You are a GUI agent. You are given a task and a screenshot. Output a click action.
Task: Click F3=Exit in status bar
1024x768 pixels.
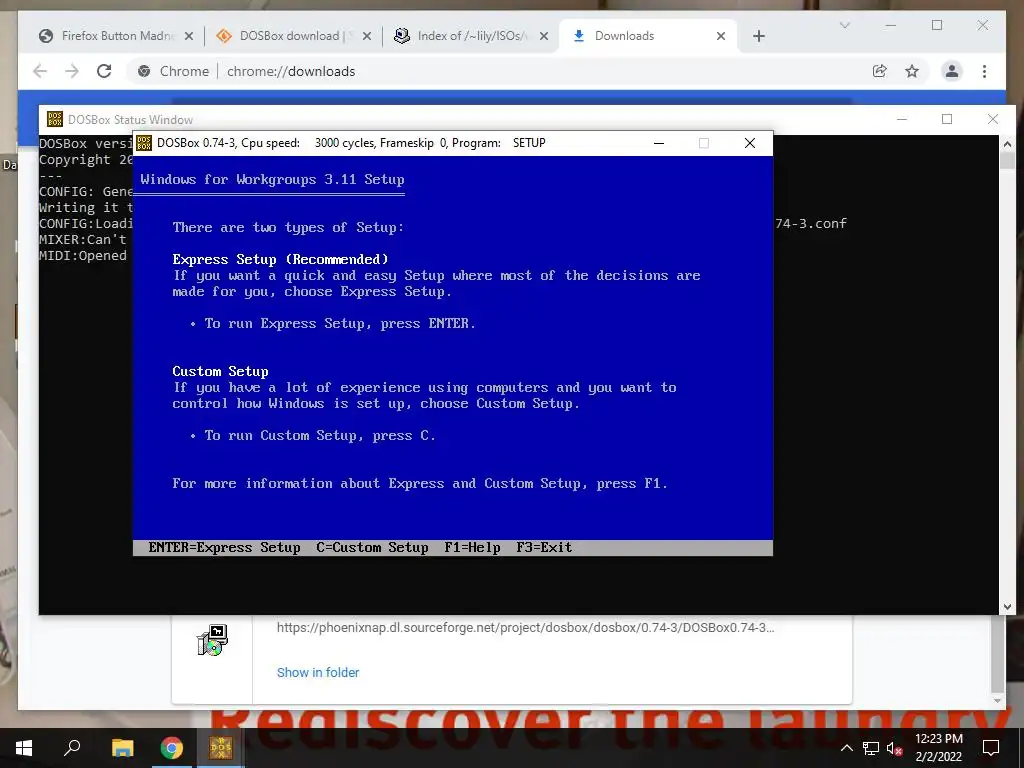pyautogui.click(x=544, y=548)
